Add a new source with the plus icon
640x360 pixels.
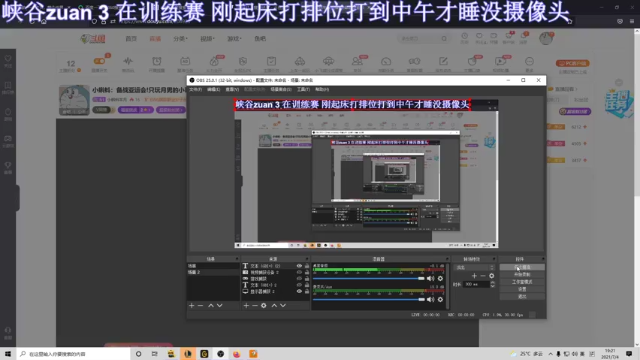(246, 305)
